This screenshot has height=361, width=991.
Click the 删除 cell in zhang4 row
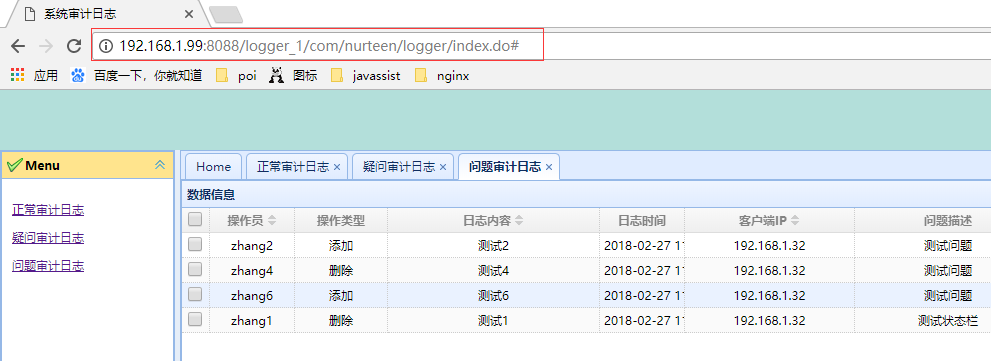341,271
